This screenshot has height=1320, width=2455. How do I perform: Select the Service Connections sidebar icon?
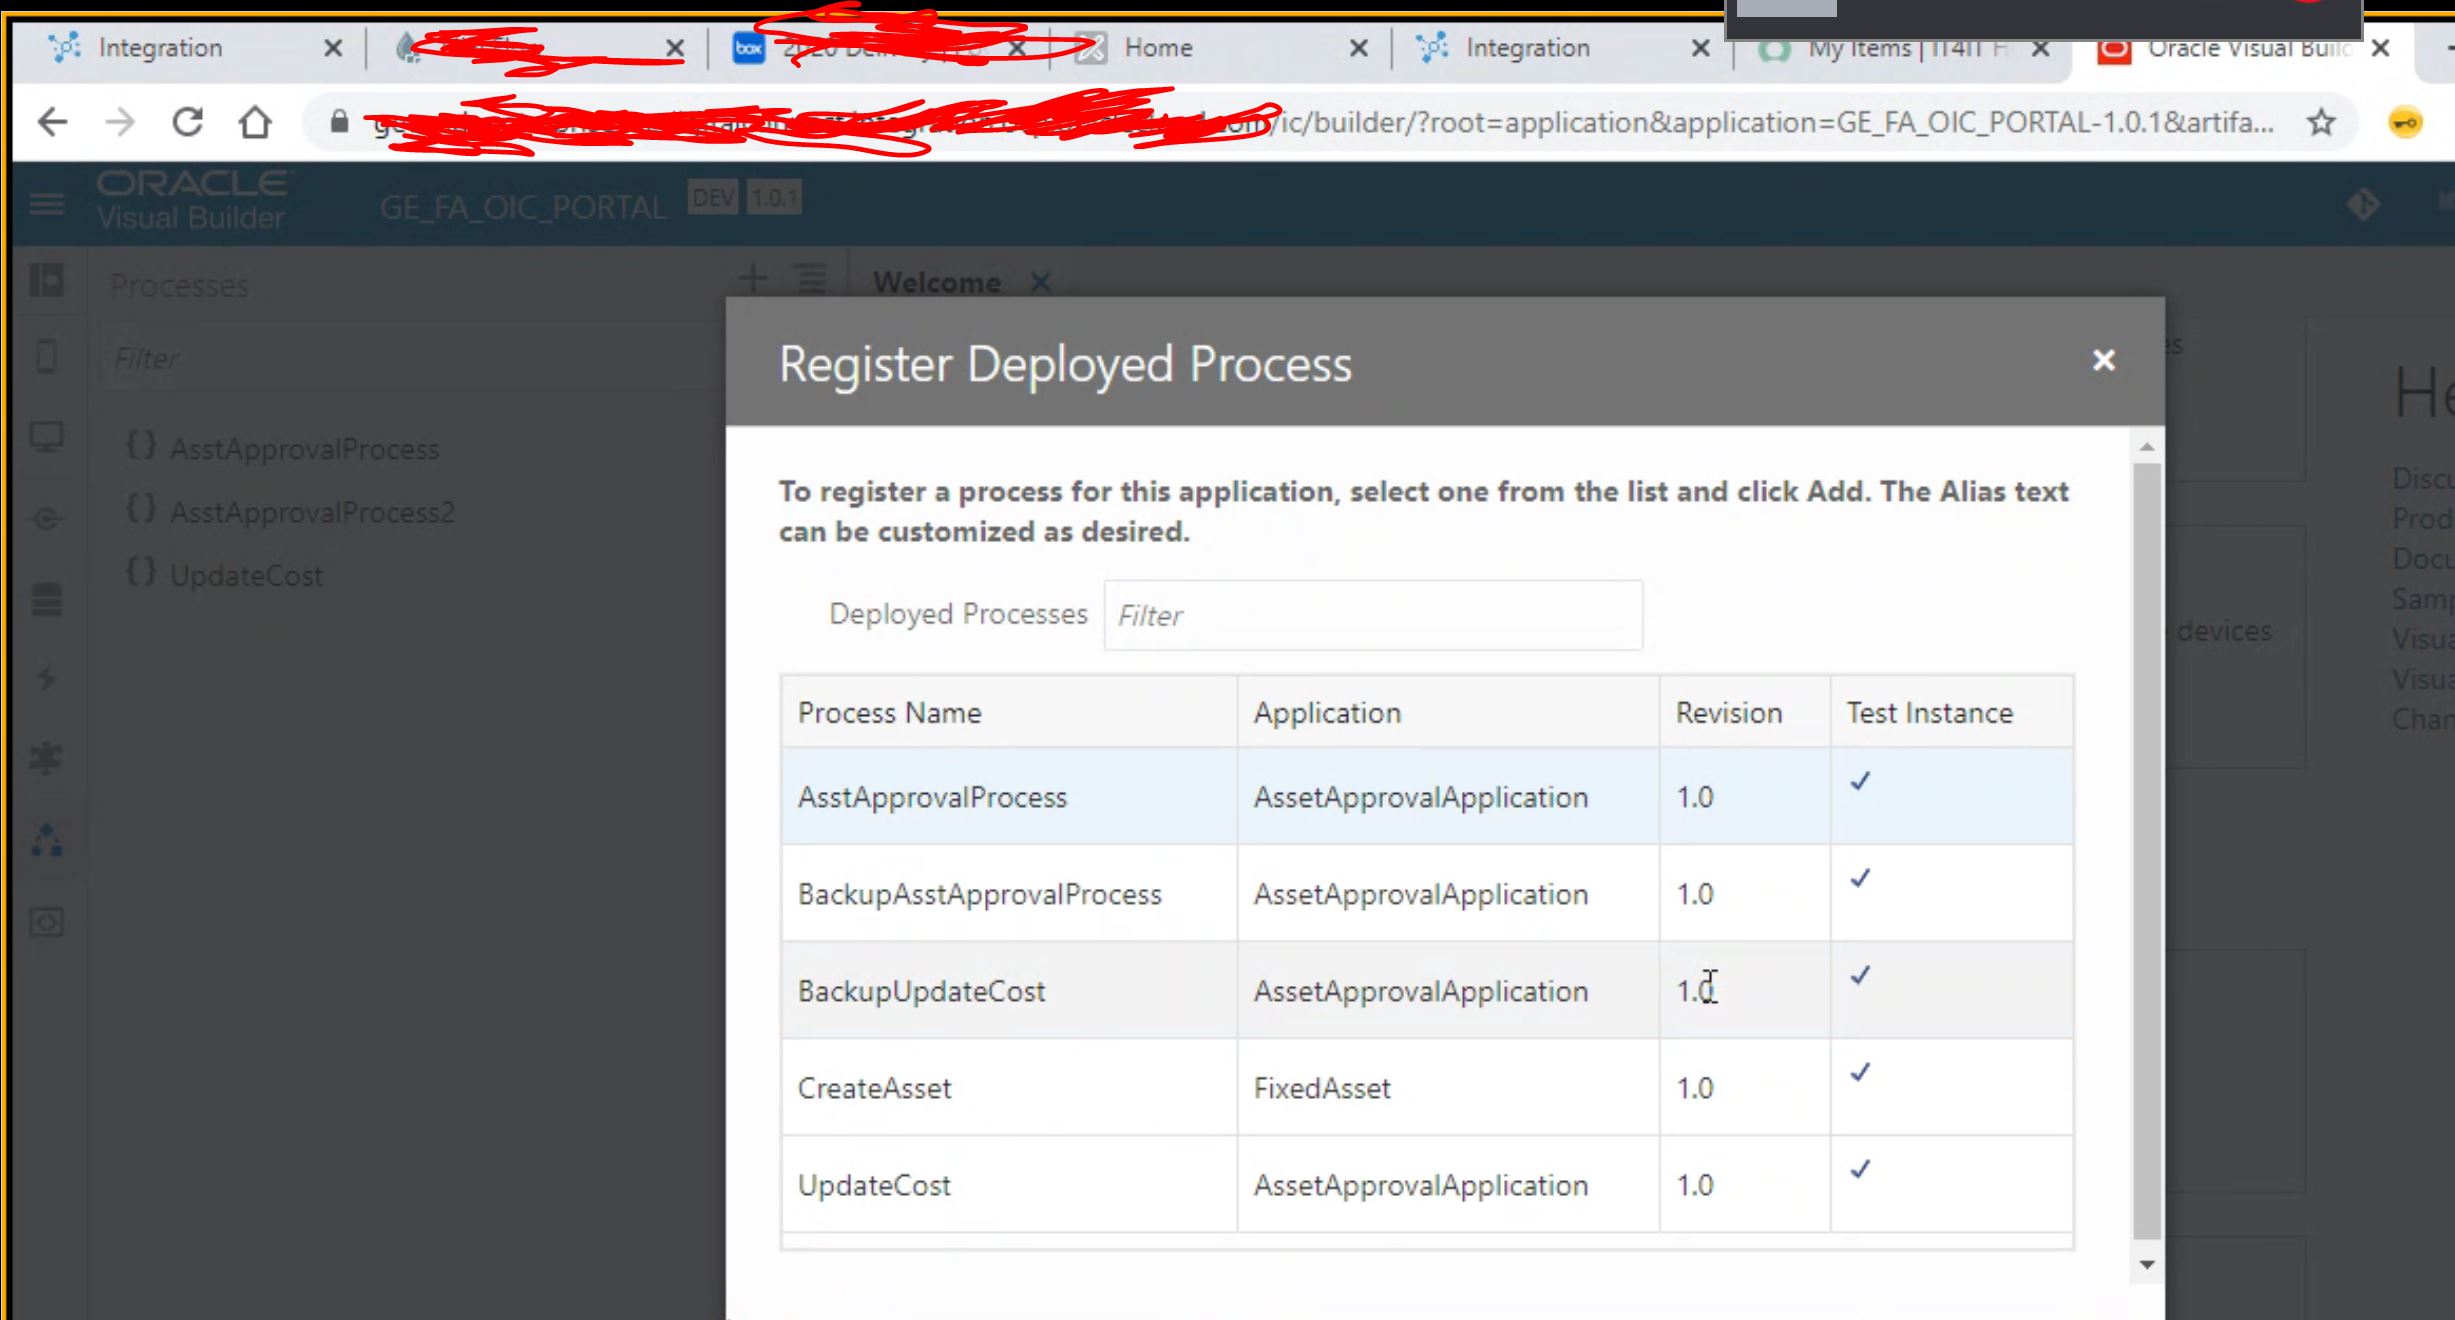(46, 519)
